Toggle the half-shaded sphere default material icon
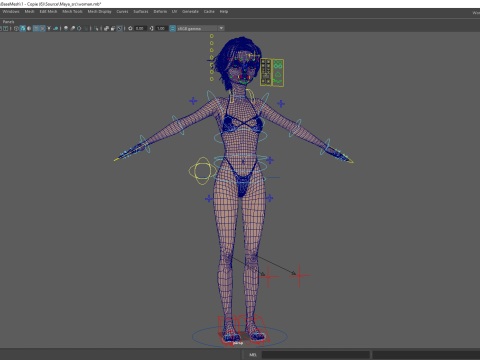 pyautogui.click(x=29, y=29)
